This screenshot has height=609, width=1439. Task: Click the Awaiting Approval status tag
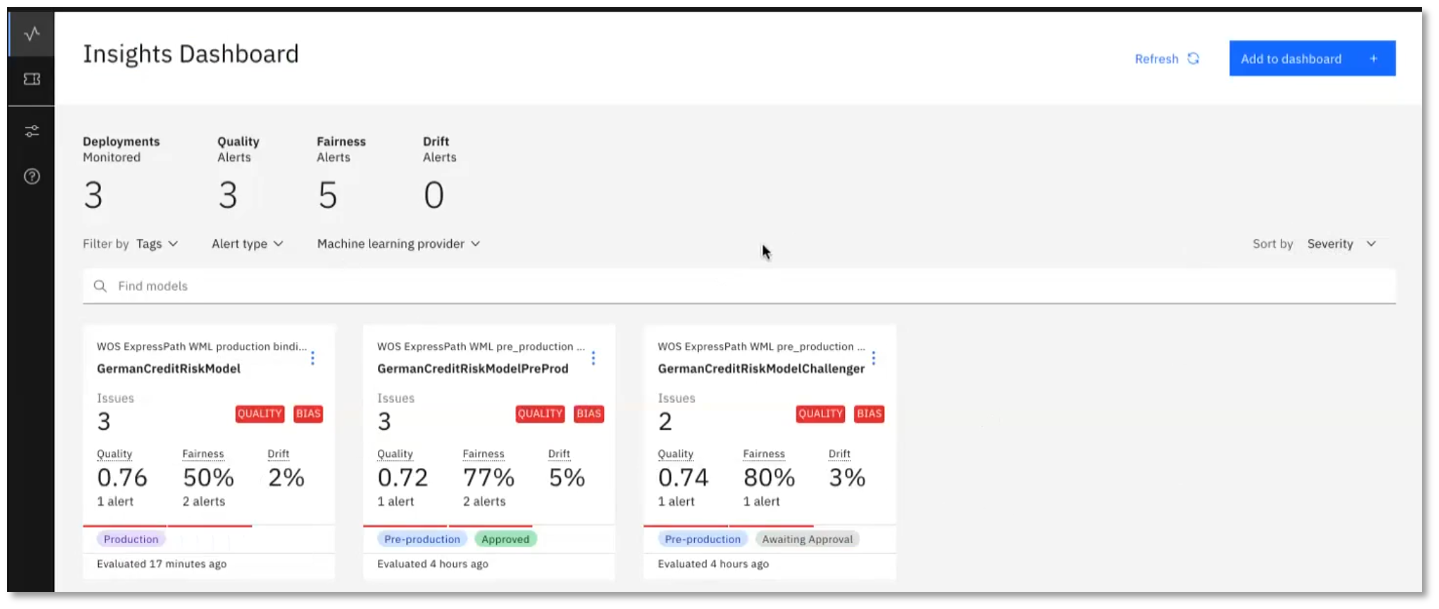point(807,539)
